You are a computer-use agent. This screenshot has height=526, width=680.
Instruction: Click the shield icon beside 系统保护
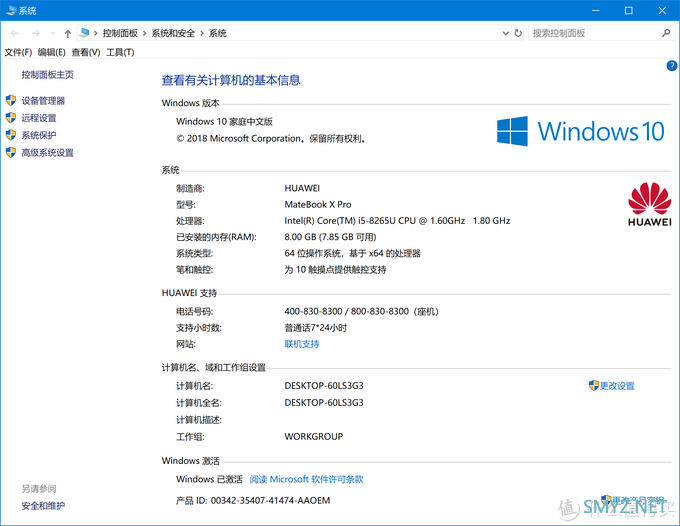click(11, 135)
